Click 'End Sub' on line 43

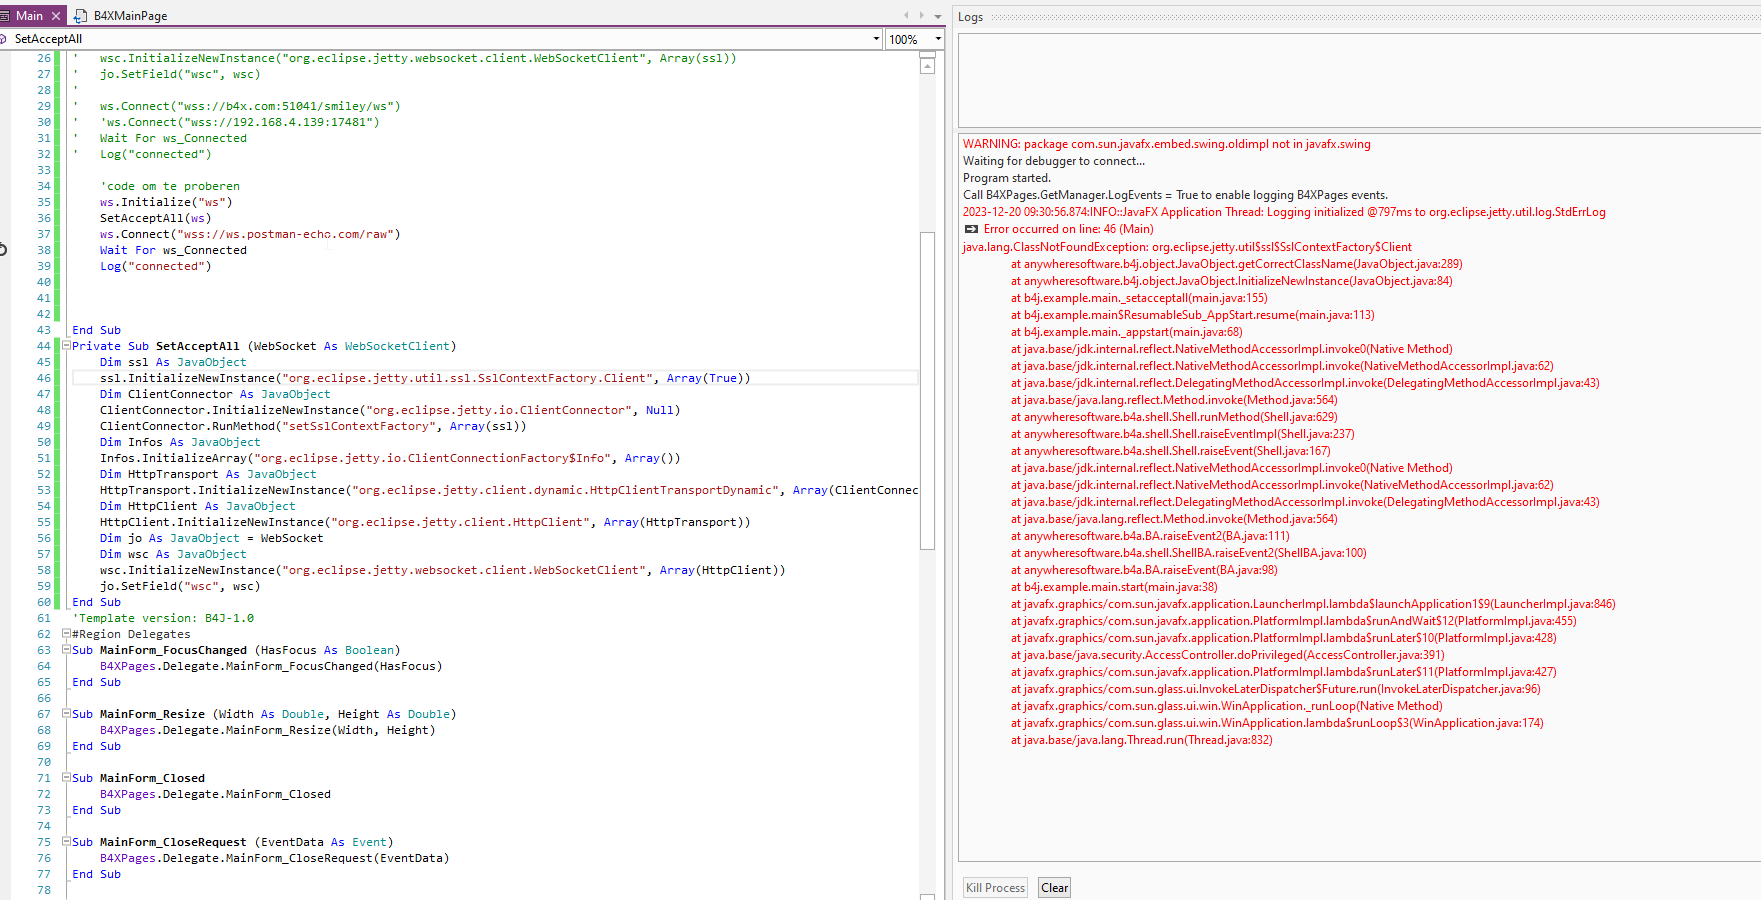click(96, 330)
